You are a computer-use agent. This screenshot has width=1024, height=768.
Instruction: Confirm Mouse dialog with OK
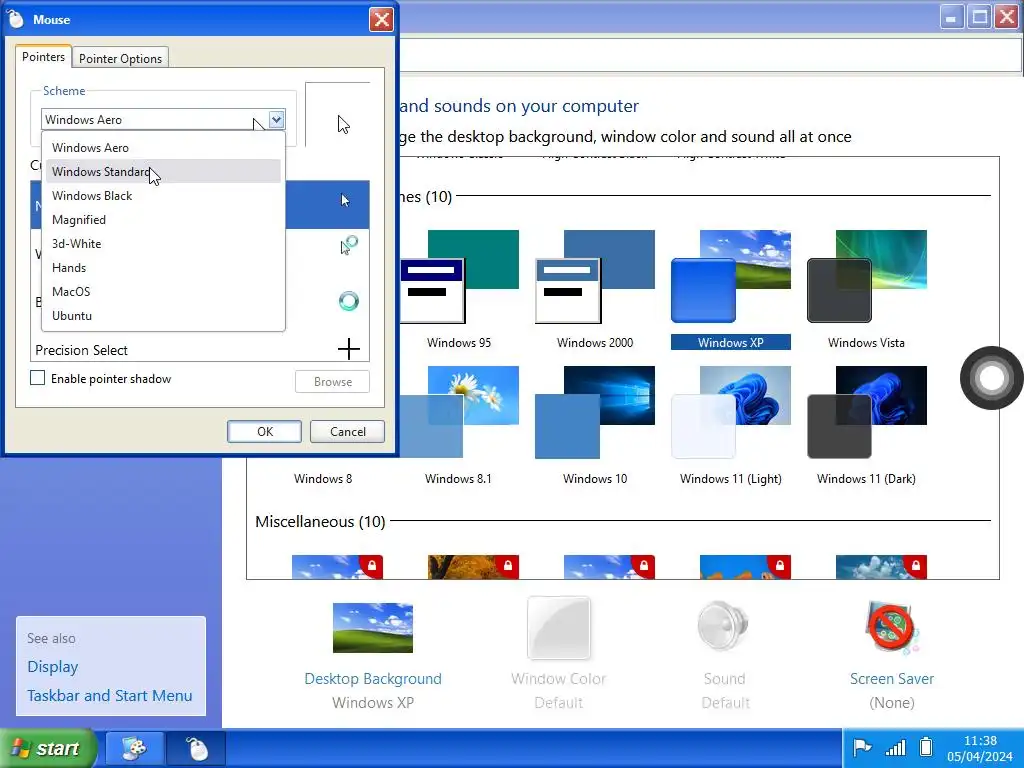264,432
